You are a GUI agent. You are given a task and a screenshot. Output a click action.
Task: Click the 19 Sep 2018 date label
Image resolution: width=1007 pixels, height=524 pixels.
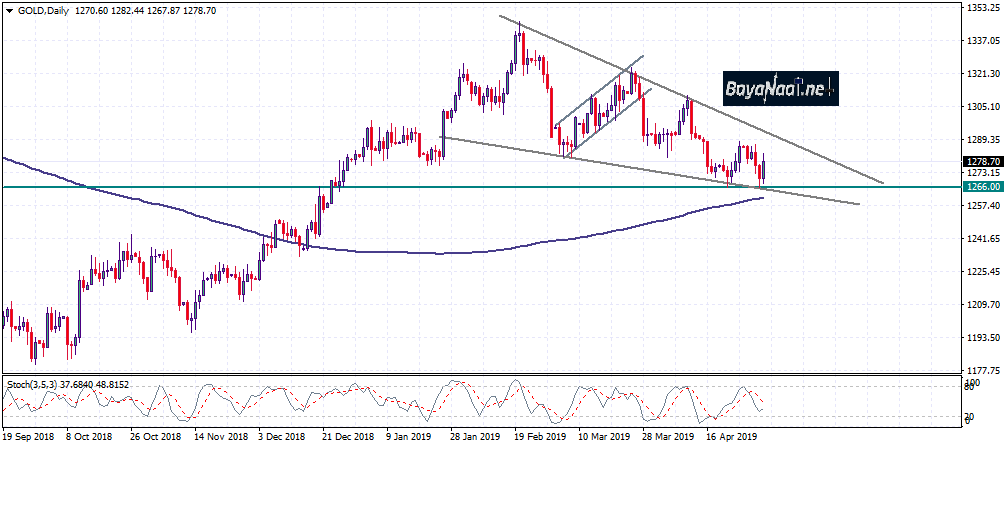29,436
